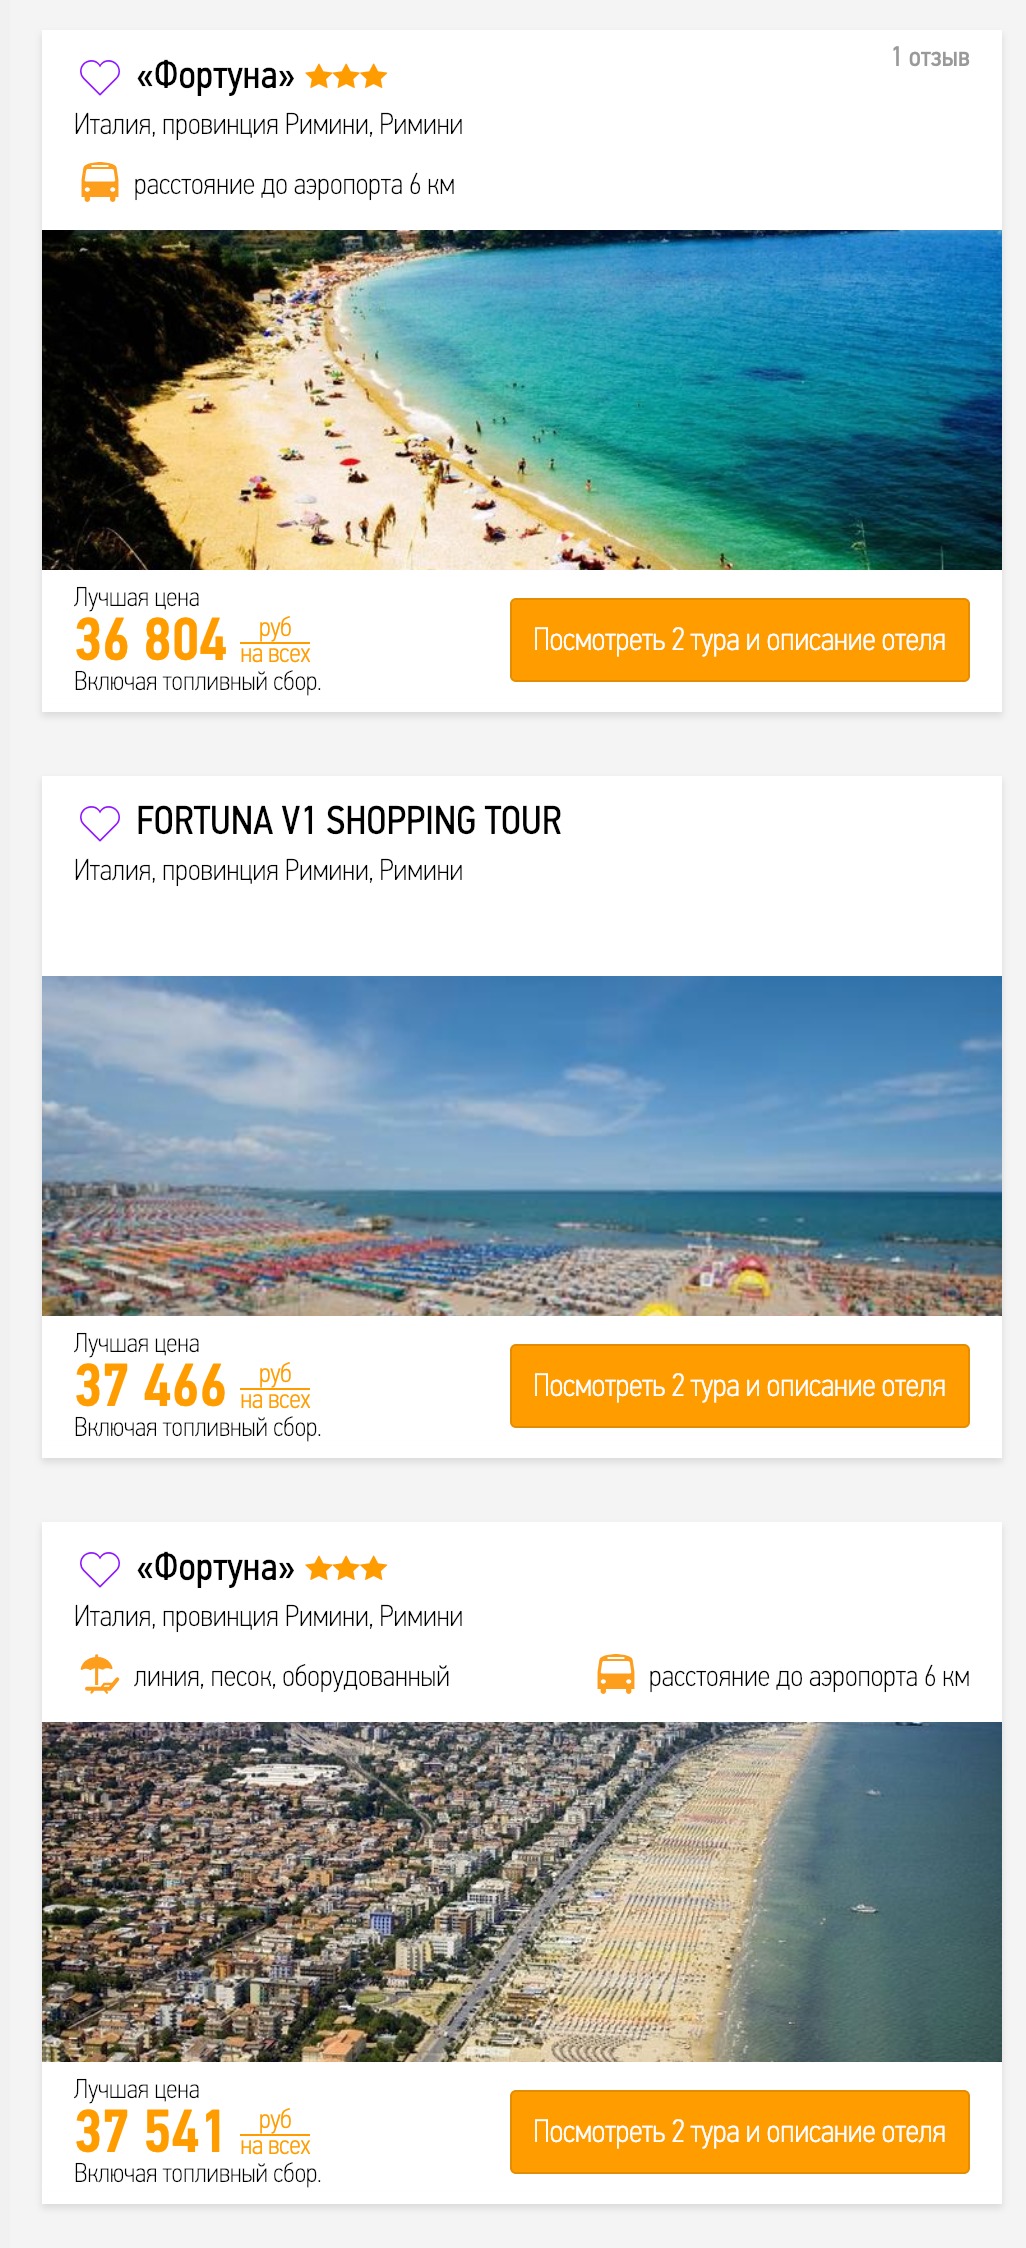Open the '1 отзыв' reviews link

tap(930, 57)
